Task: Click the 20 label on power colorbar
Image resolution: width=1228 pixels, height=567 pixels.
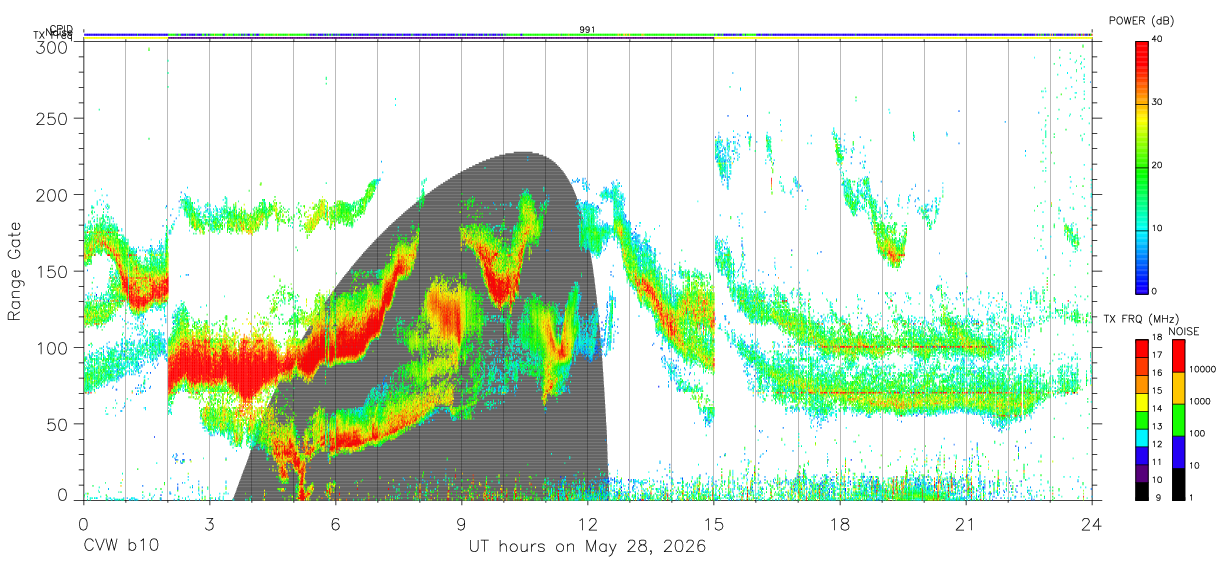Action: pyautogui.click(x=1158, y=166)
